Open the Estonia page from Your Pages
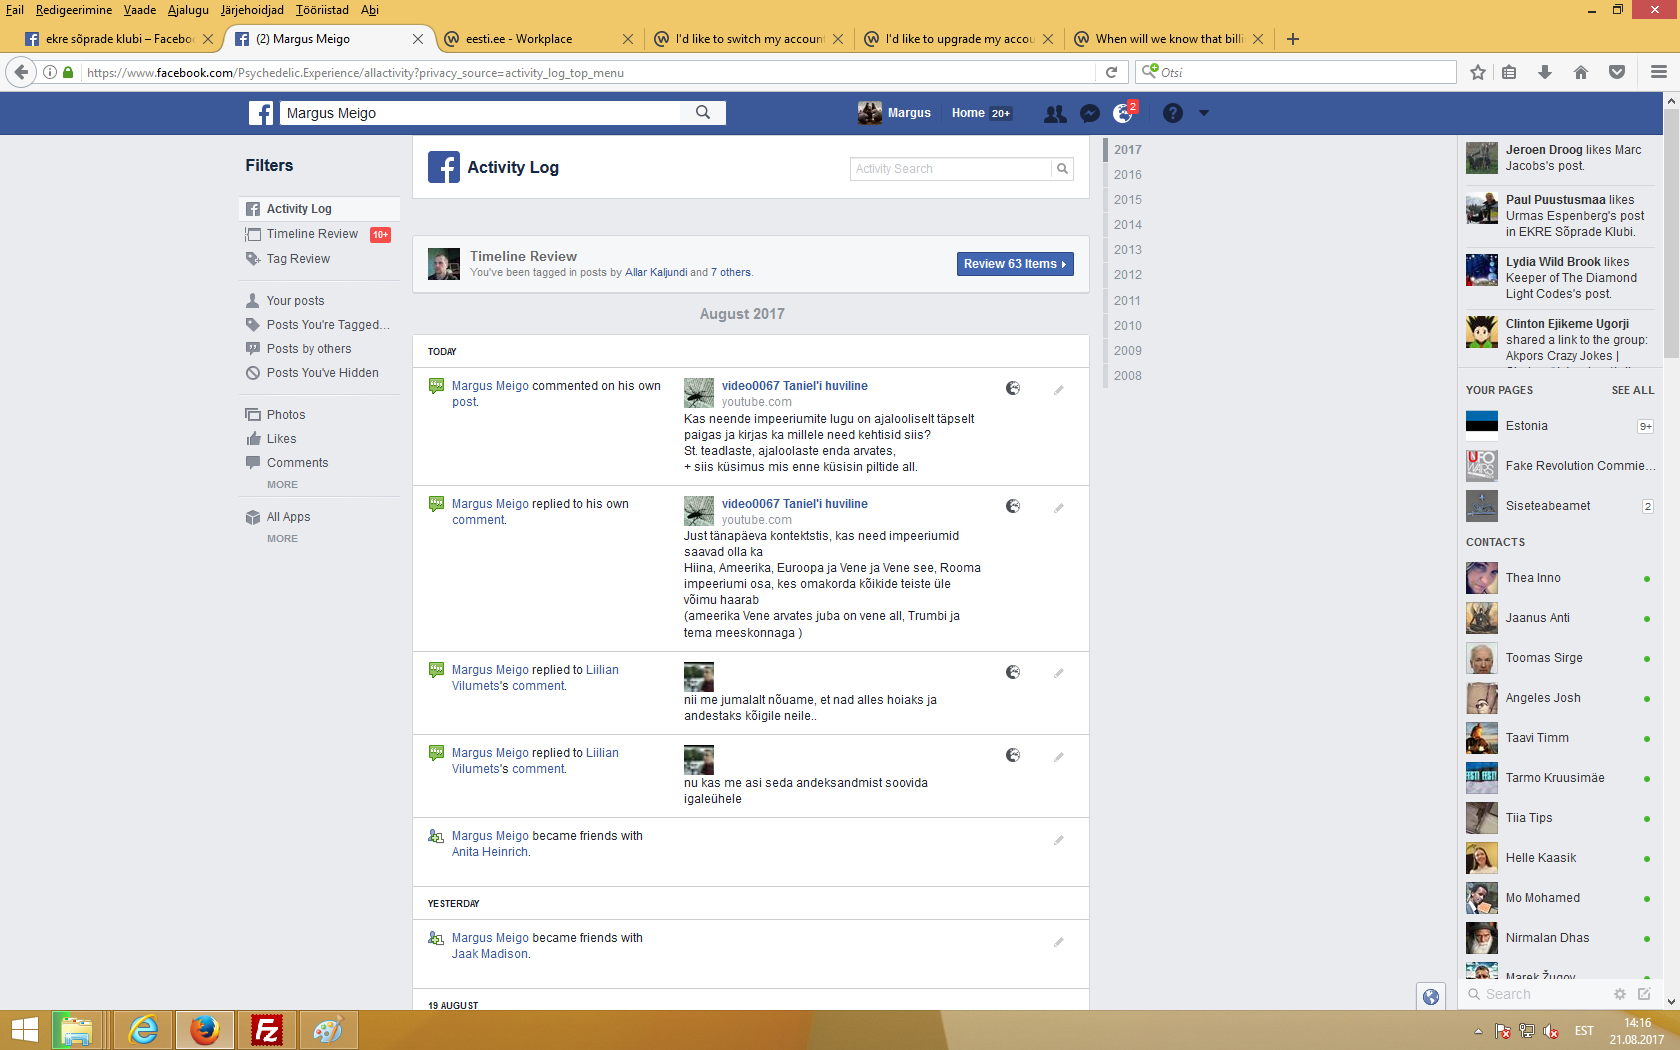This screenshot has height=1050, width=1680. click(1559, 426)
